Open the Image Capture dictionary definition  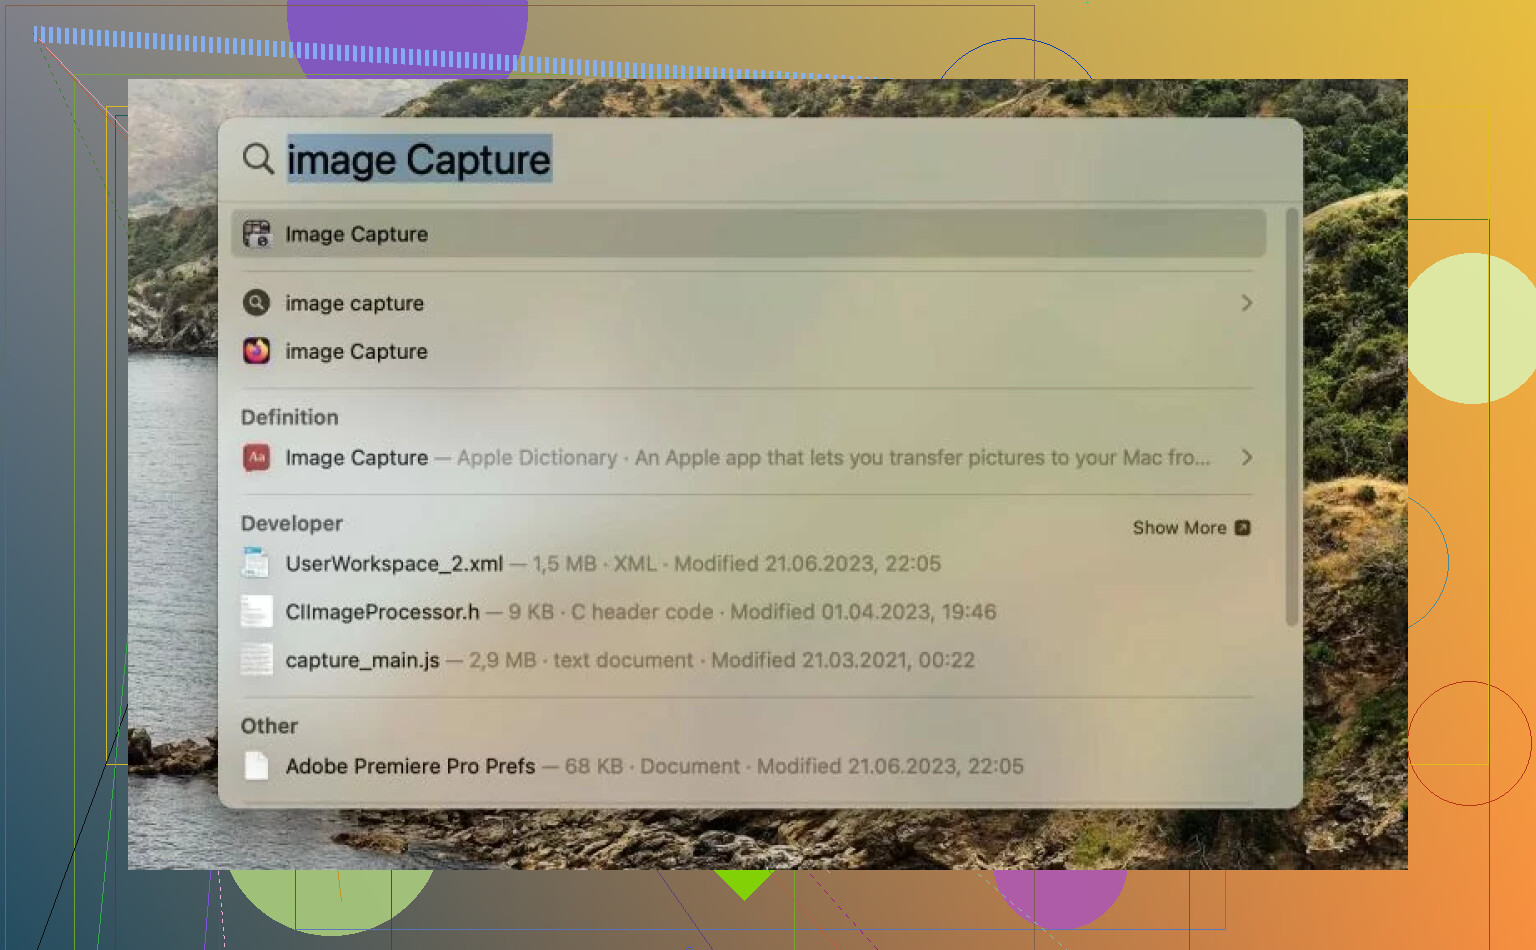point(749,458)
